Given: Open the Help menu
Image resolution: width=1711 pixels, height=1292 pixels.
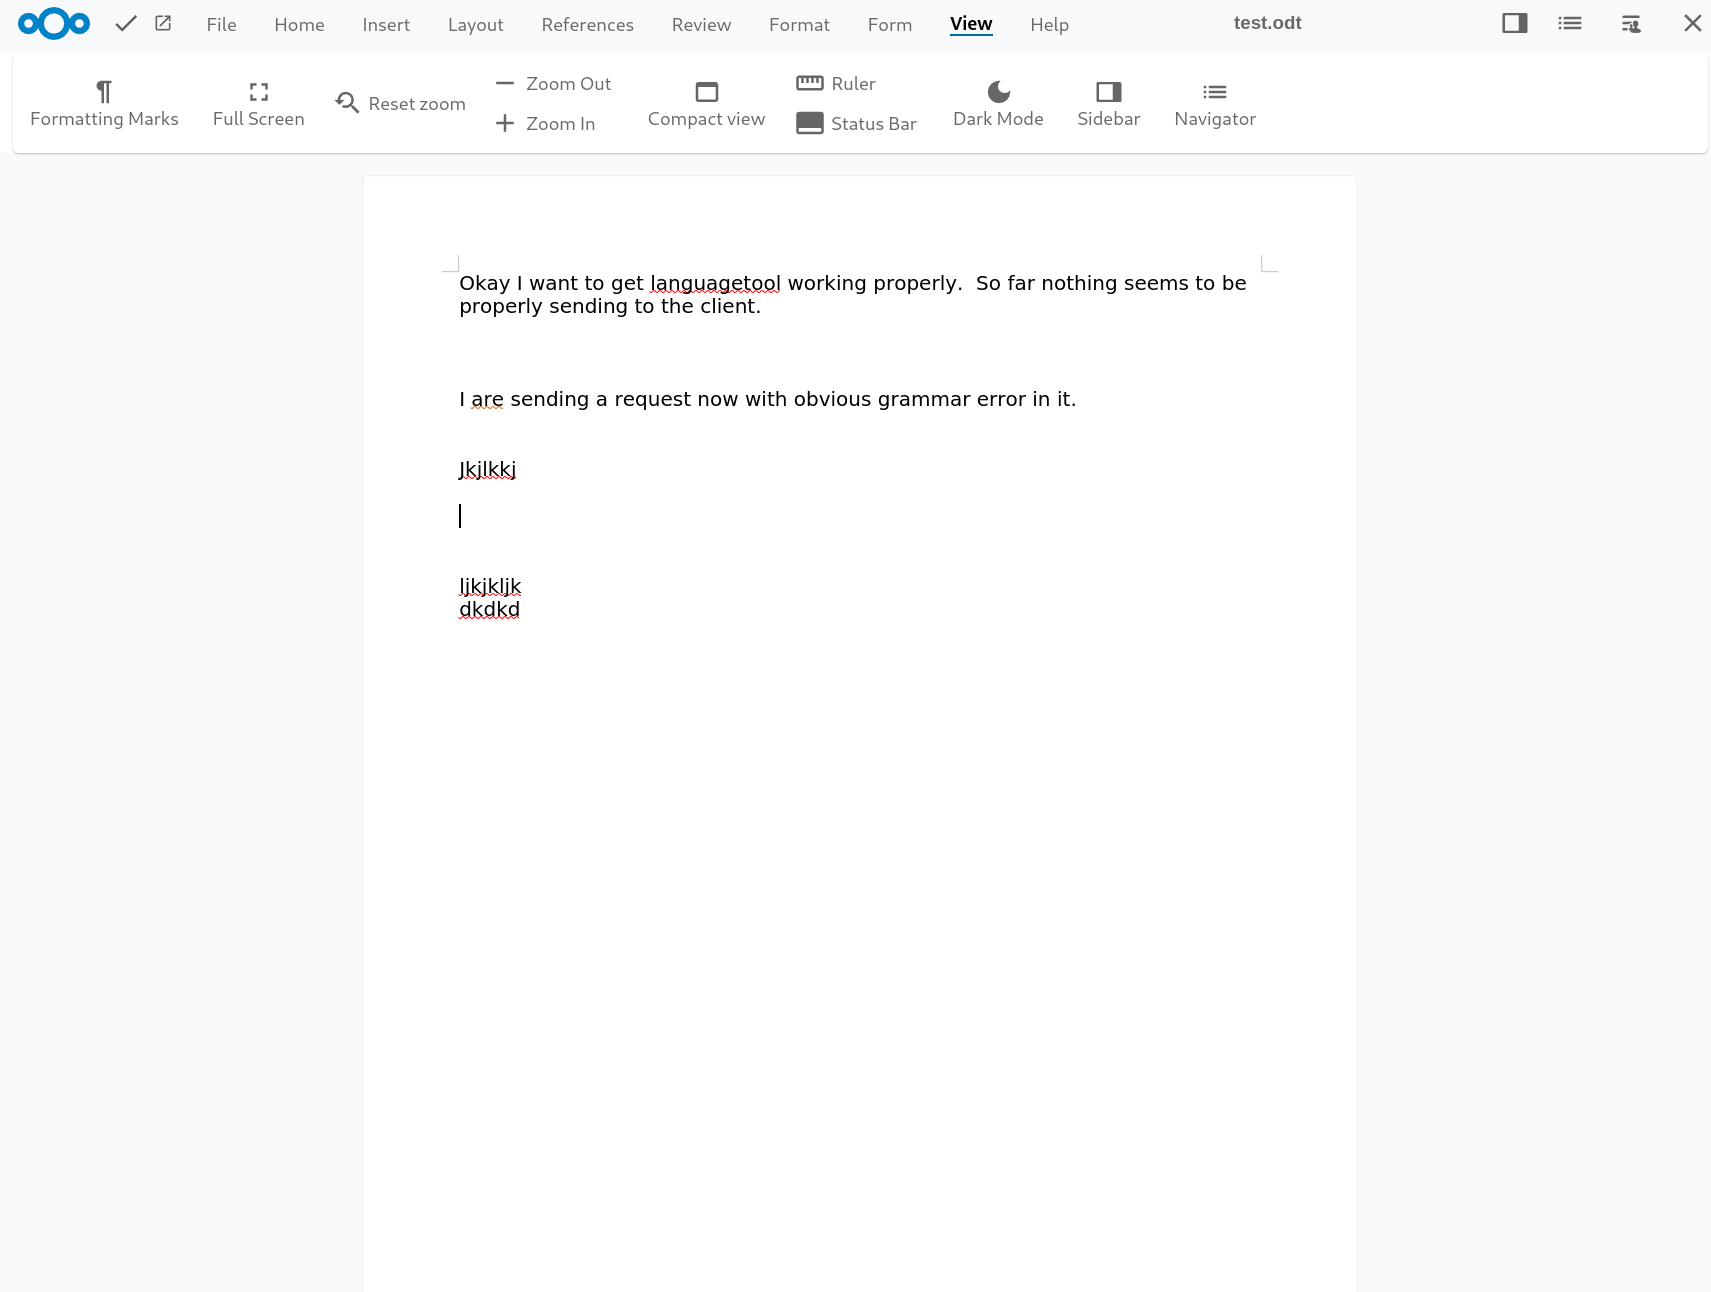Looking at the screenshot, I should pyautogui.click(x=1049, y=24).
